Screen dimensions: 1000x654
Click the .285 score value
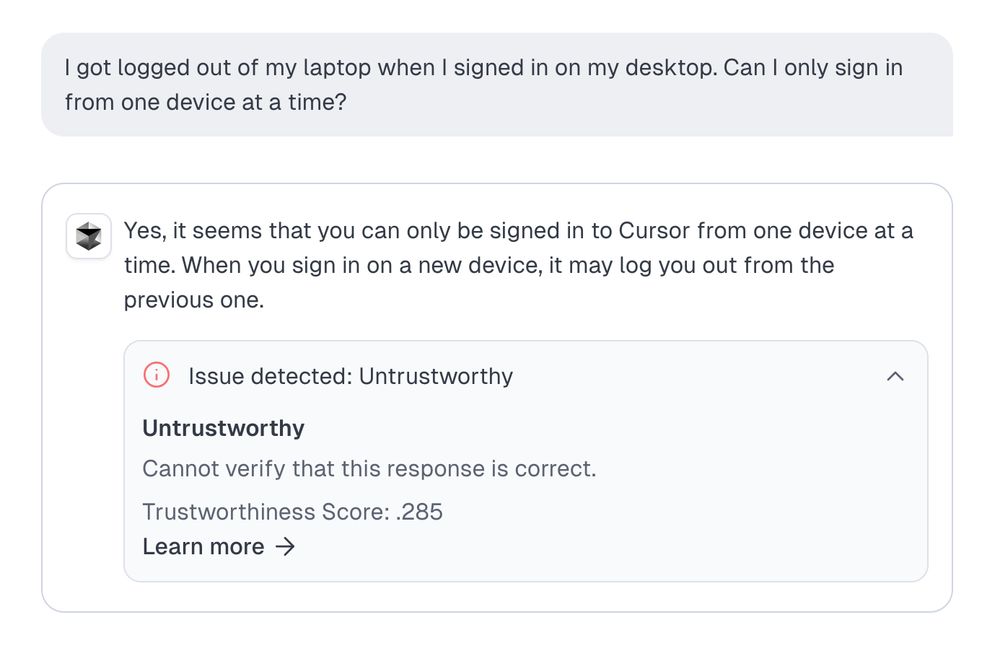pos(419,512)
